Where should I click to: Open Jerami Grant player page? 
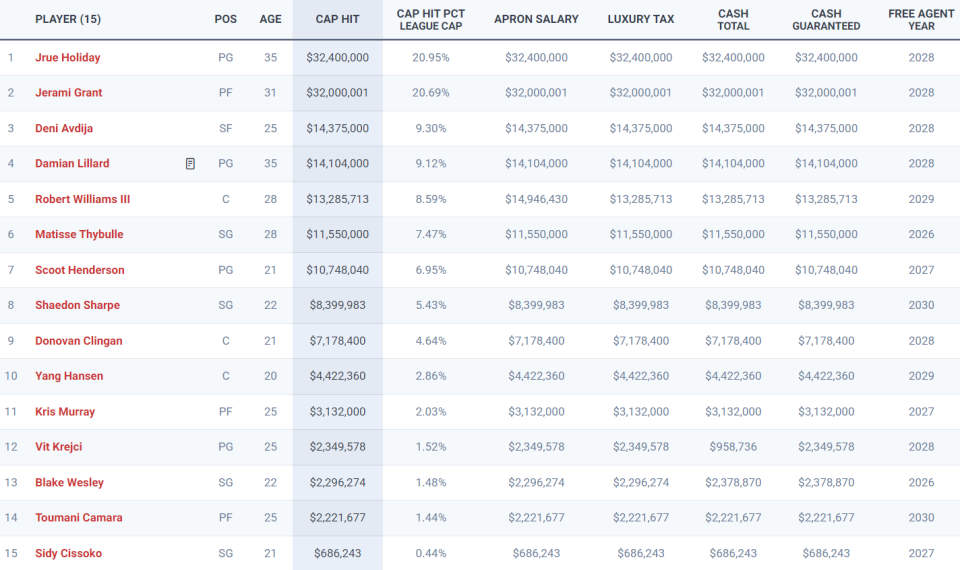point(69,92)
